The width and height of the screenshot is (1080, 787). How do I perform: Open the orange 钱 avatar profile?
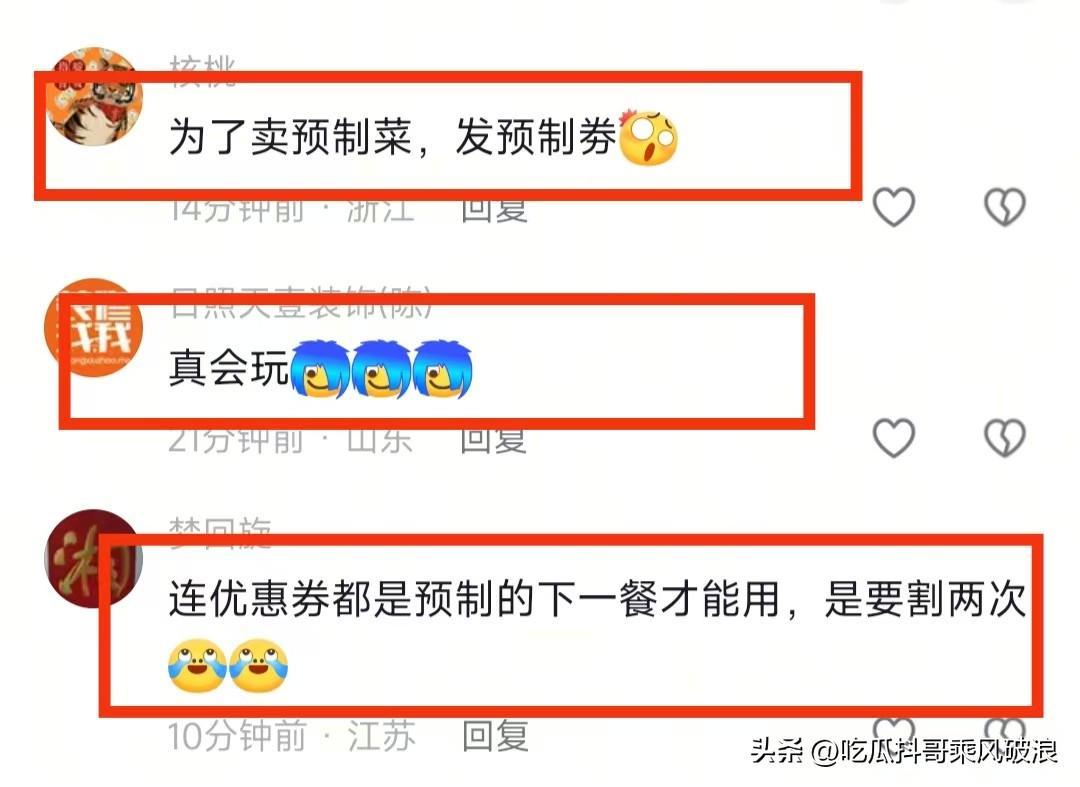coord(94,328)
